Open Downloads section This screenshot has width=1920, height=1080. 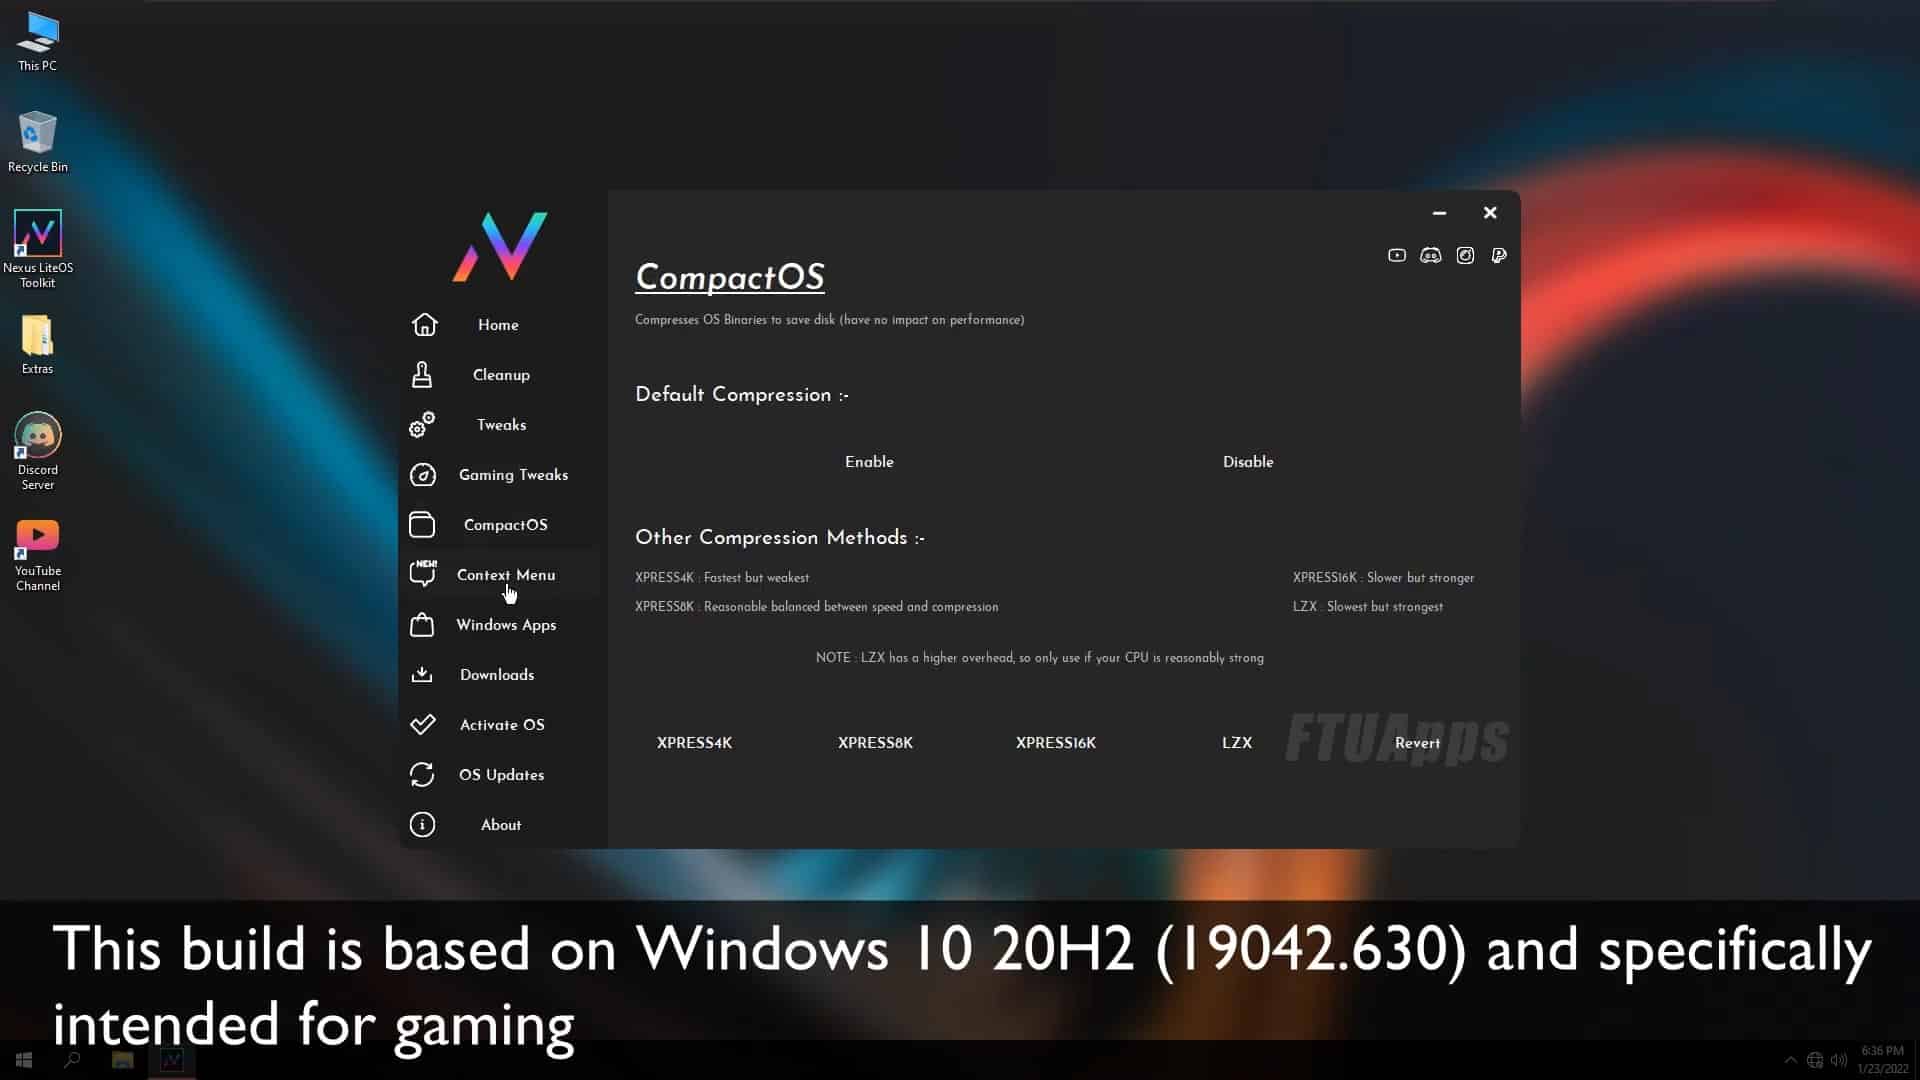[497, 674]
